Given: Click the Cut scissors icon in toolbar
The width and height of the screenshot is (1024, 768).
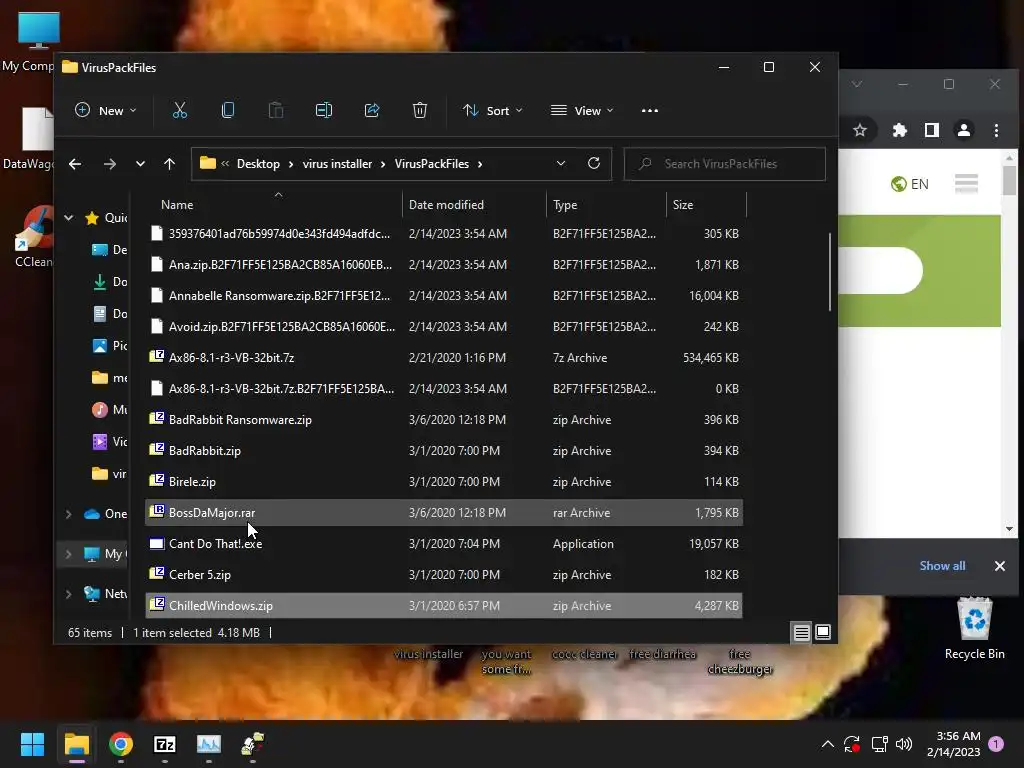Looking at the screenshot, I should point(180,110).
